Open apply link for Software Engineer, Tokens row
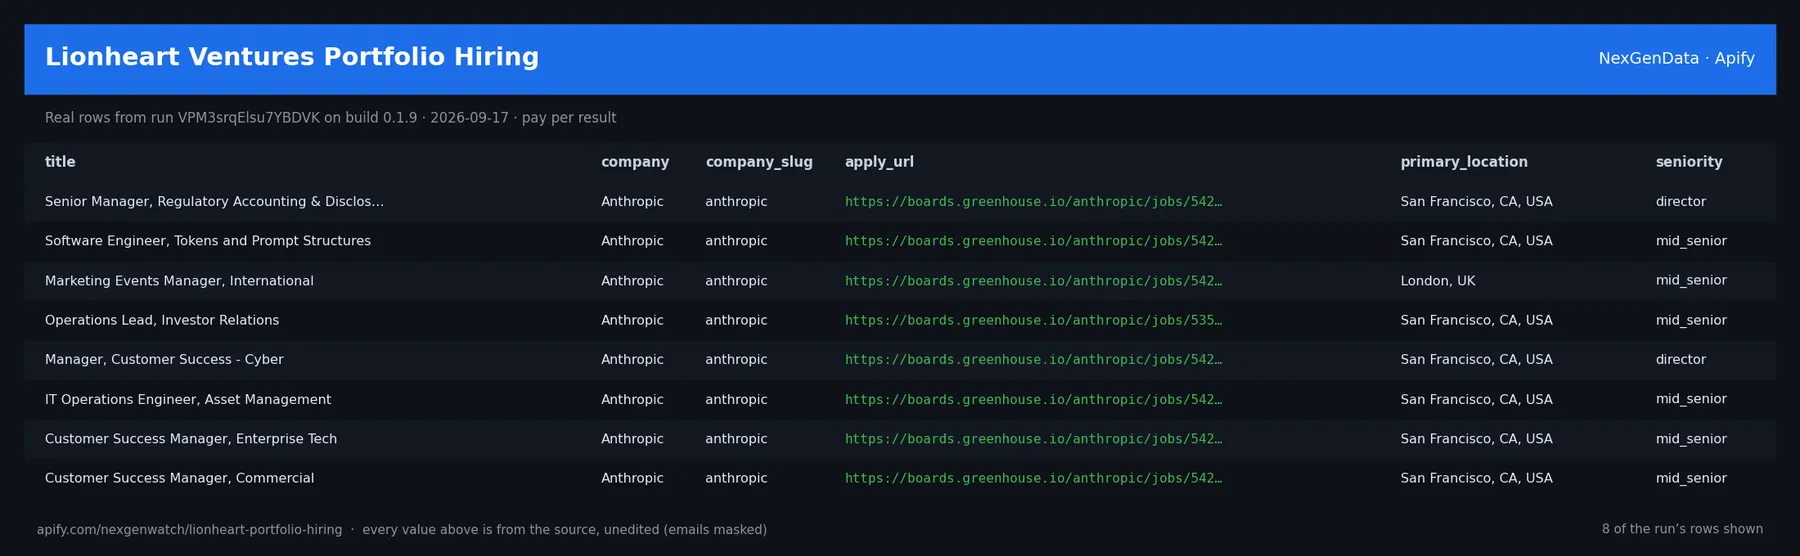The width and height of the screenshot is (1800, 556). coord(1033,241)
